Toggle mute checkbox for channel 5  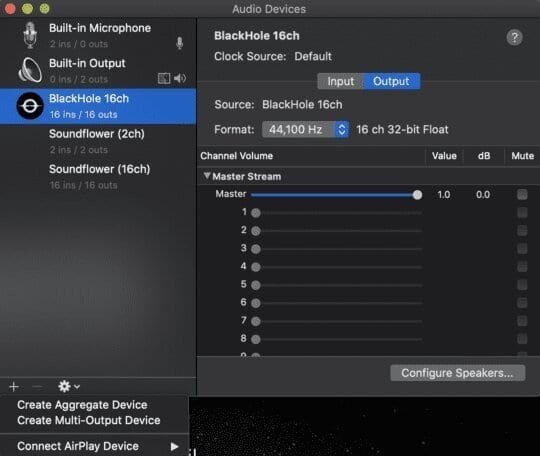click(x=522, y=285)
